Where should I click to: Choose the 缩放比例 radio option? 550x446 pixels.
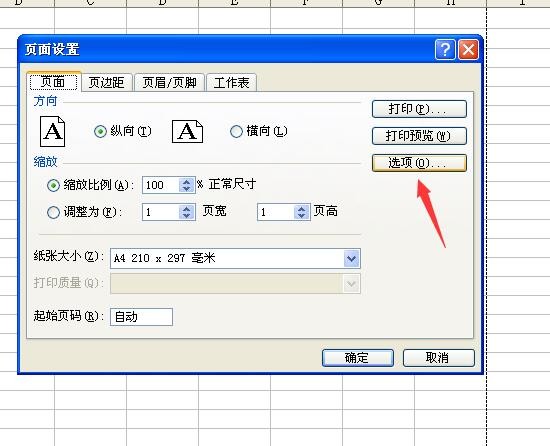click(53, 185)
